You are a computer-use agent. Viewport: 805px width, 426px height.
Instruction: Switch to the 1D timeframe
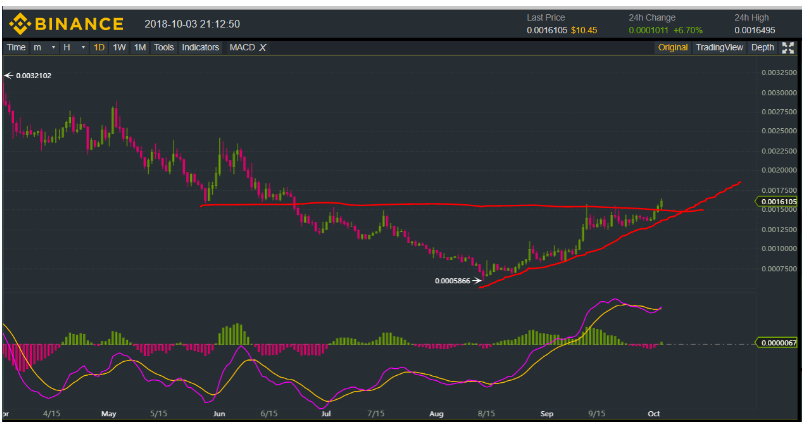[98, 47]
